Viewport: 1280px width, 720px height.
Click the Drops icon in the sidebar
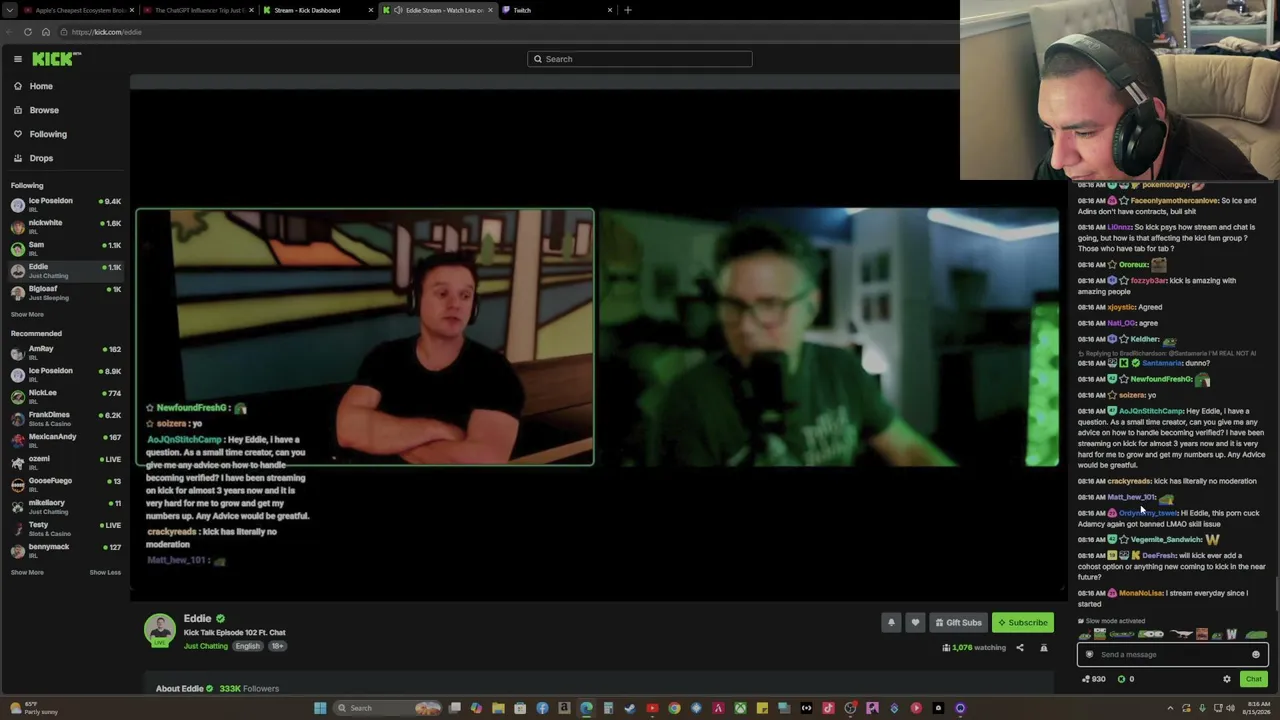(18, 158)
